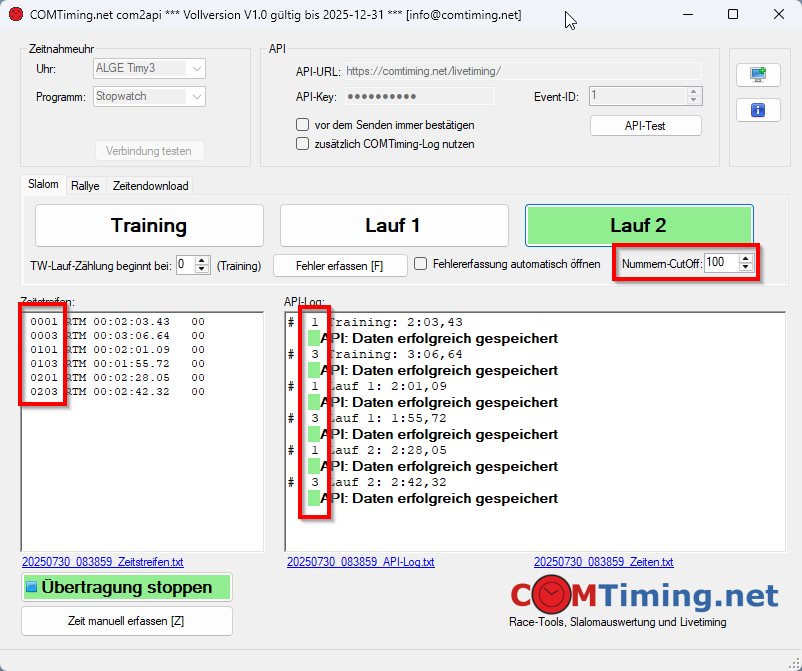The image size is (802, 671).
Task: Open the Zeitendownload tab
Action: click(150, 186)
